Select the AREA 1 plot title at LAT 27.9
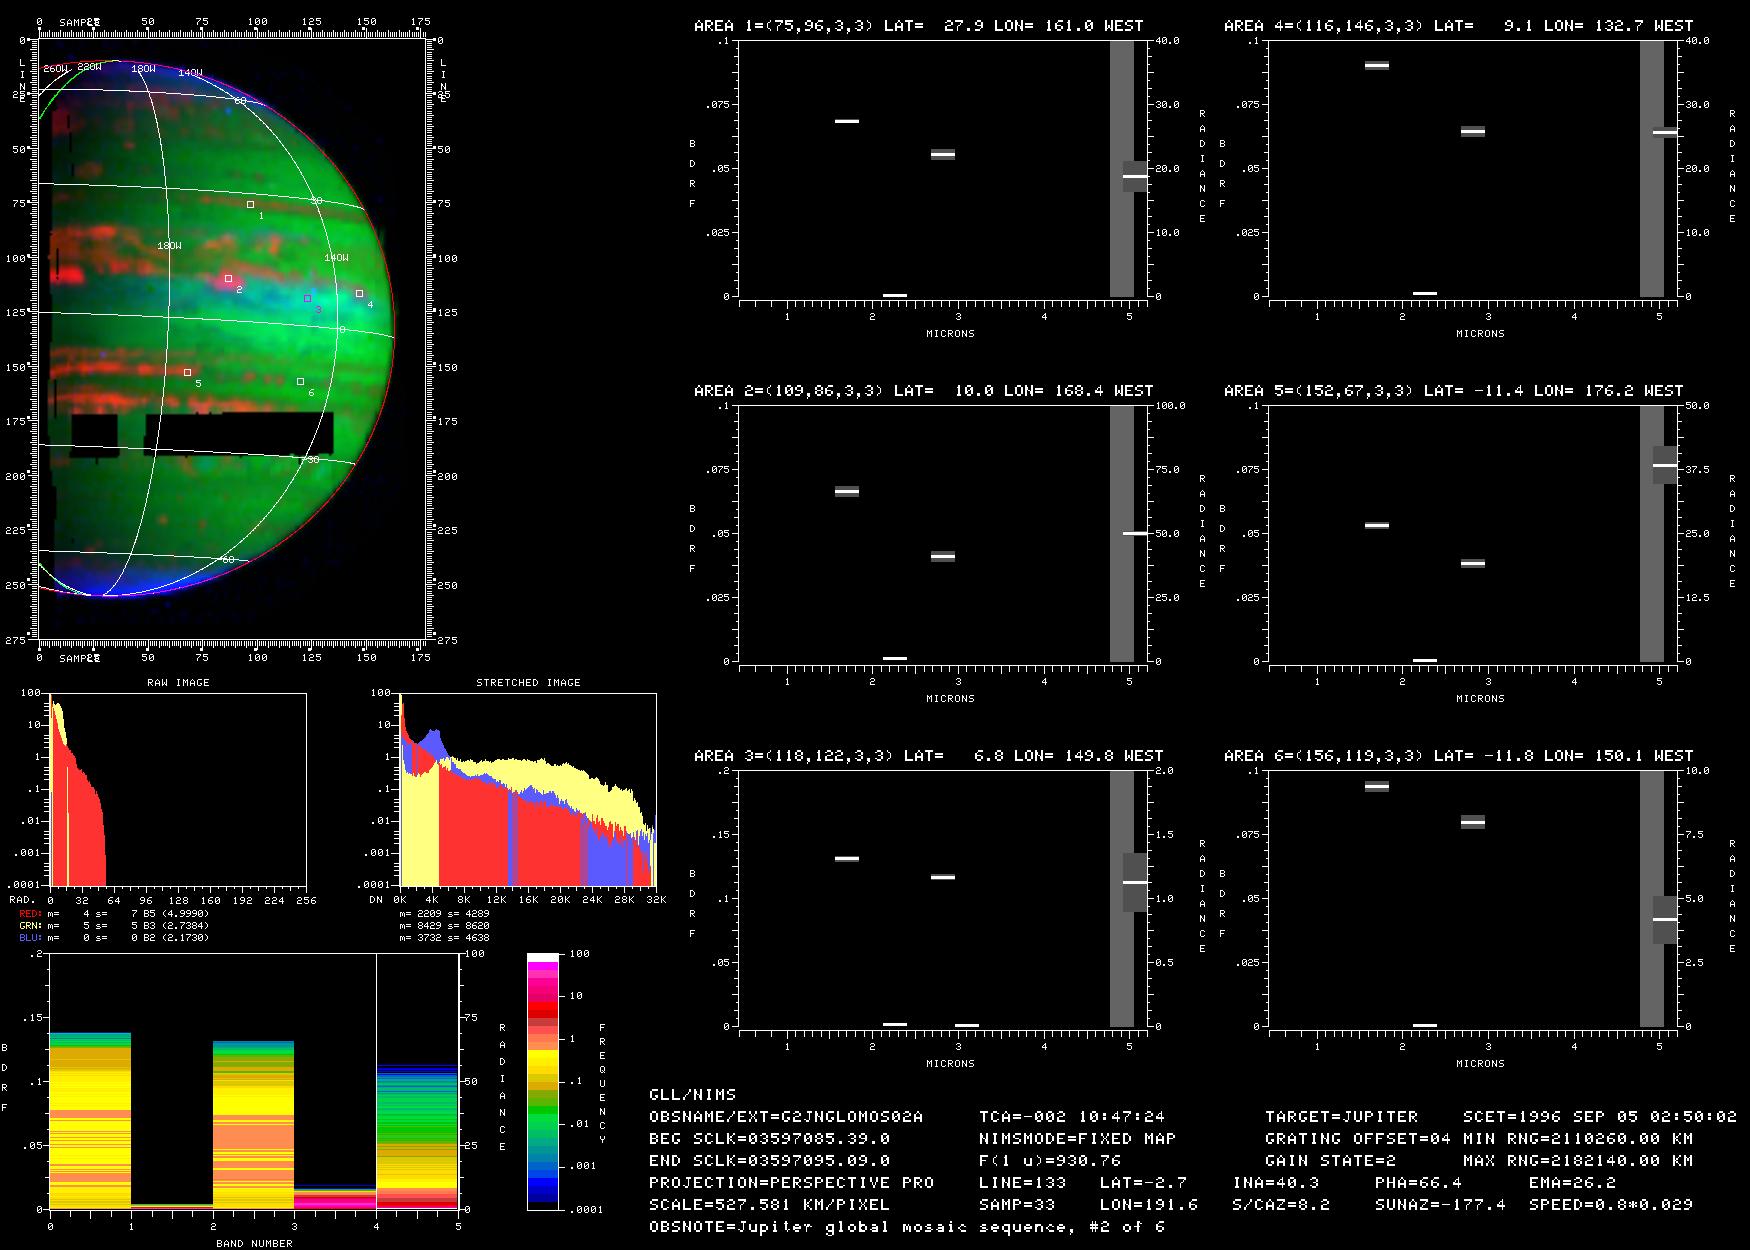This screenshot has width=1750, height=1250. pyautogui.click(x=919, y=26)
